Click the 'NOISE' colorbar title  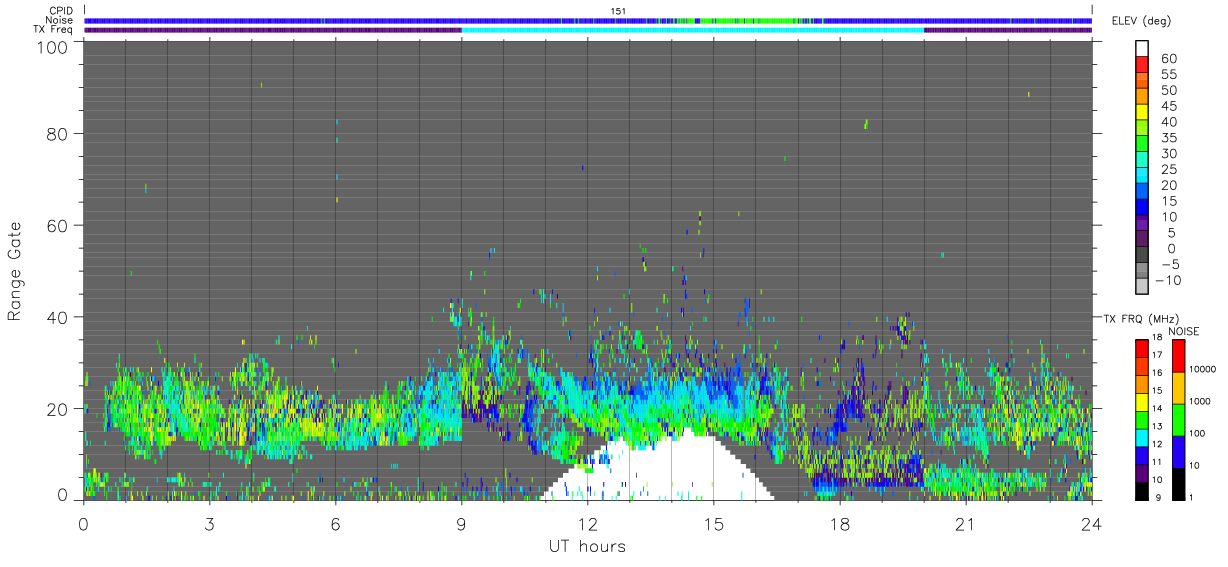point(1184,331)
